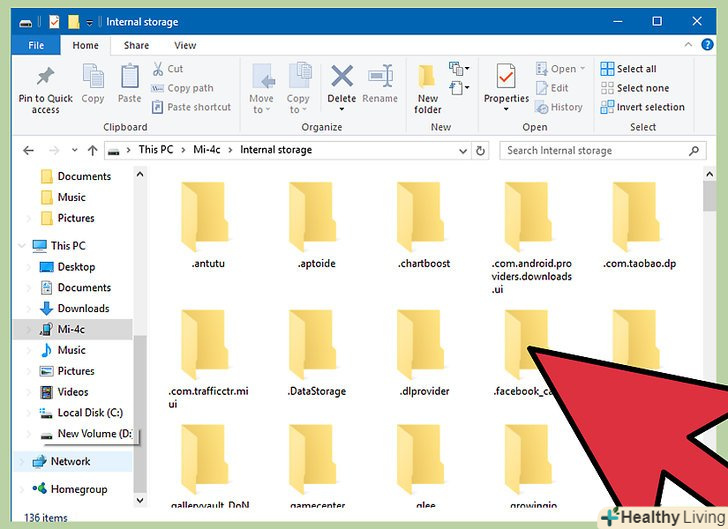The image size is (728, 529).
Task: Create a New folder
Action: tap(428, 89)
